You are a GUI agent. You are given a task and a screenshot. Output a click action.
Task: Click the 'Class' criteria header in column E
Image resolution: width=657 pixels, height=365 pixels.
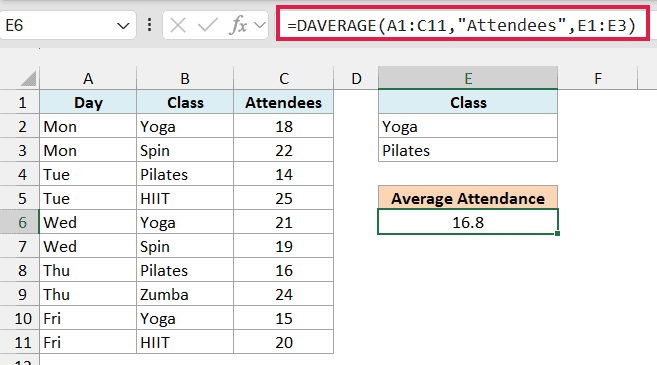(x=468, y=103)
